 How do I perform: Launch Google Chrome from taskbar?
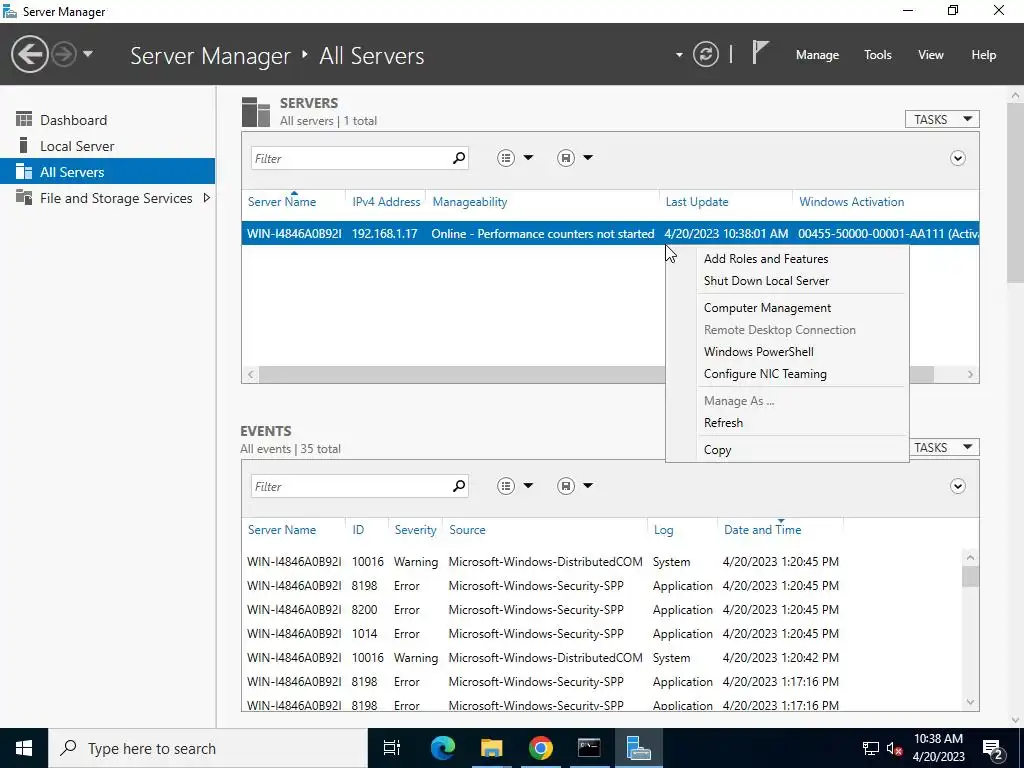[x=541, y=748]
